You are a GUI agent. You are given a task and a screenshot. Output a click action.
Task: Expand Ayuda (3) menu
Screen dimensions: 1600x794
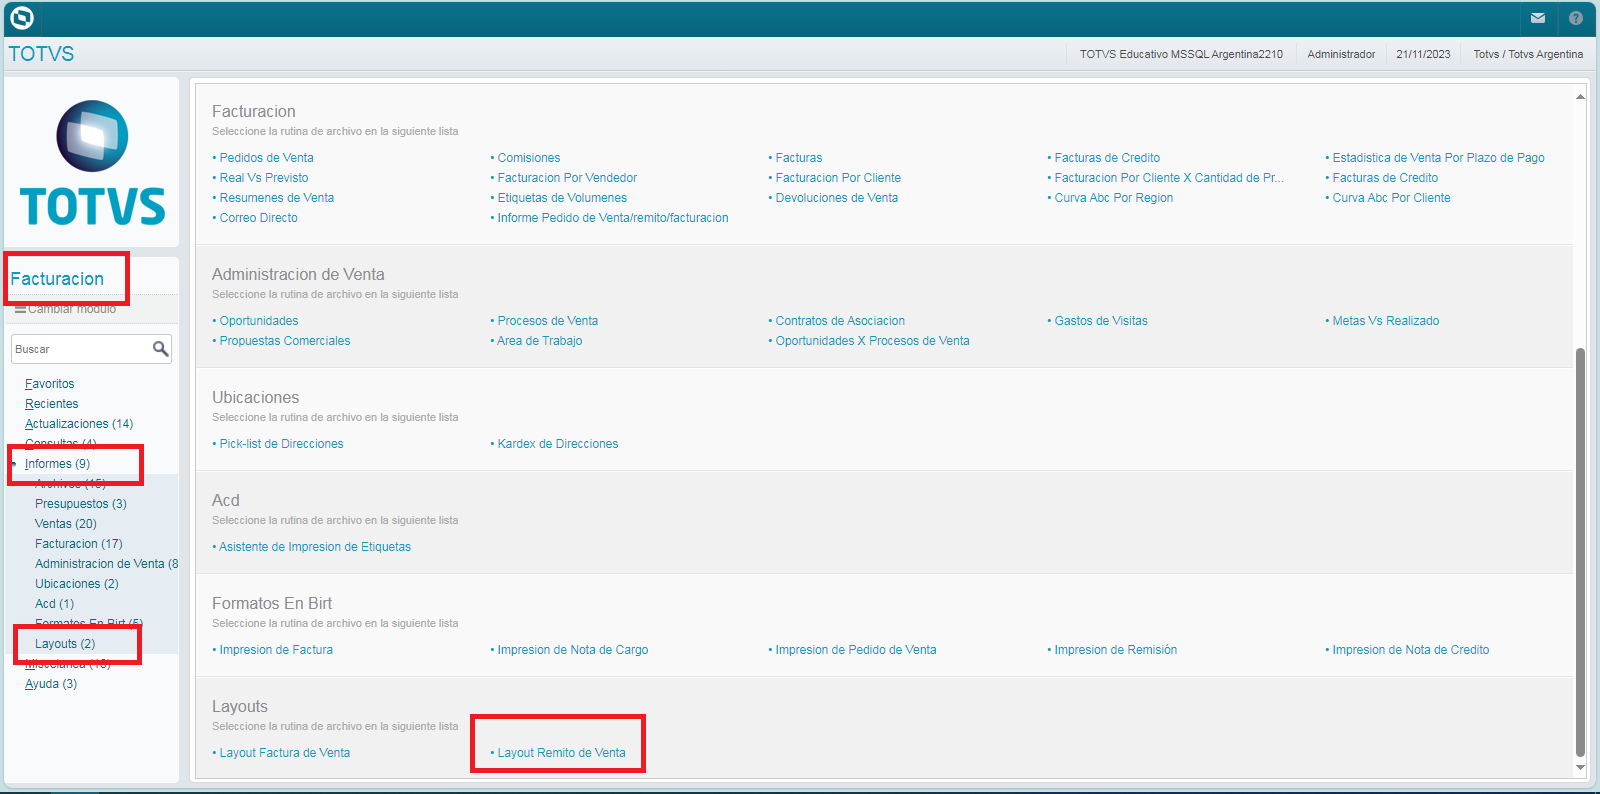click(51, 684)
